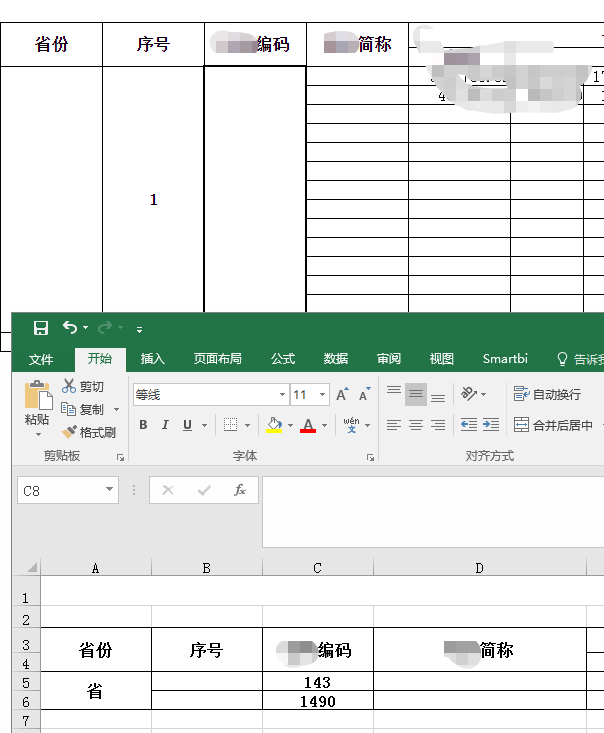
Task: Click the 粘贴 paste icon
Action: pyautogui.click(x=38, y=395)
